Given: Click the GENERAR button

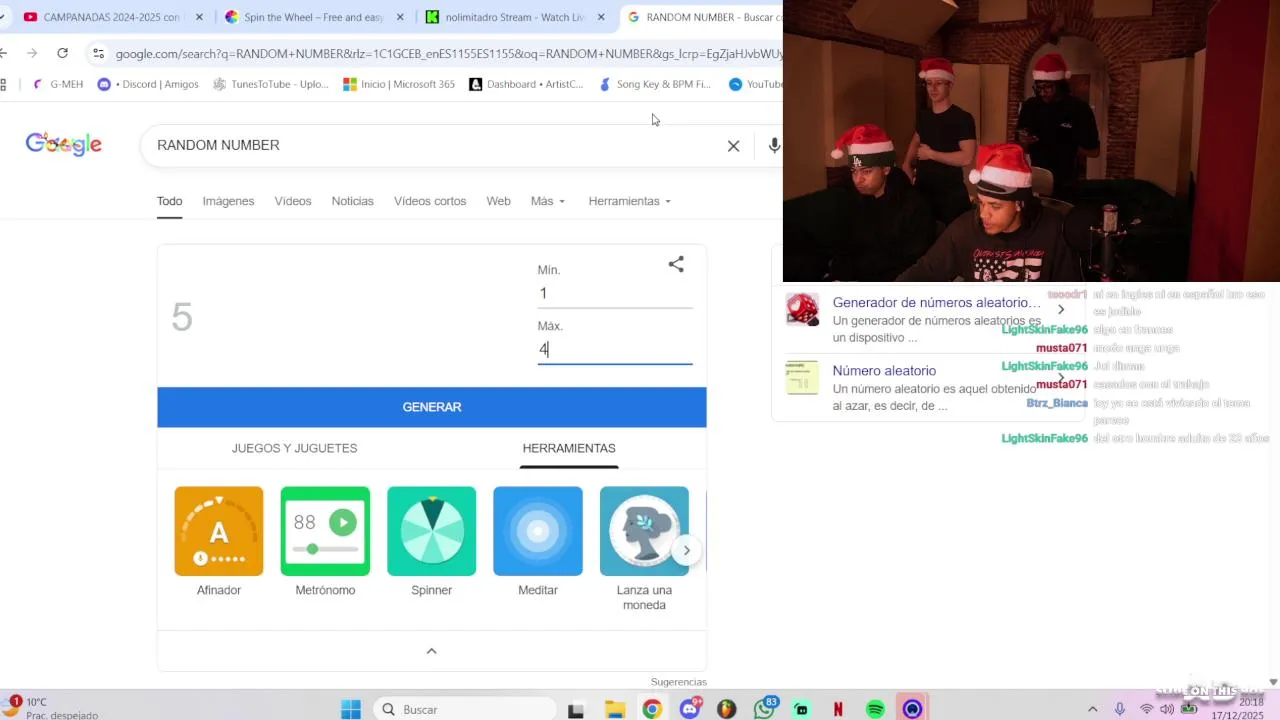Looking at the screenshot, I should pyautogui.click(x=432, y=407).
